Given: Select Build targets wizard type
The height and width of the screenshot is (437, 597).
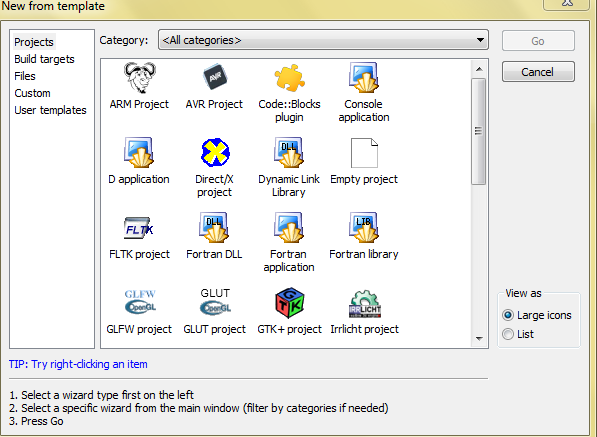Looking at the screenshot, I should coord(44,59).
